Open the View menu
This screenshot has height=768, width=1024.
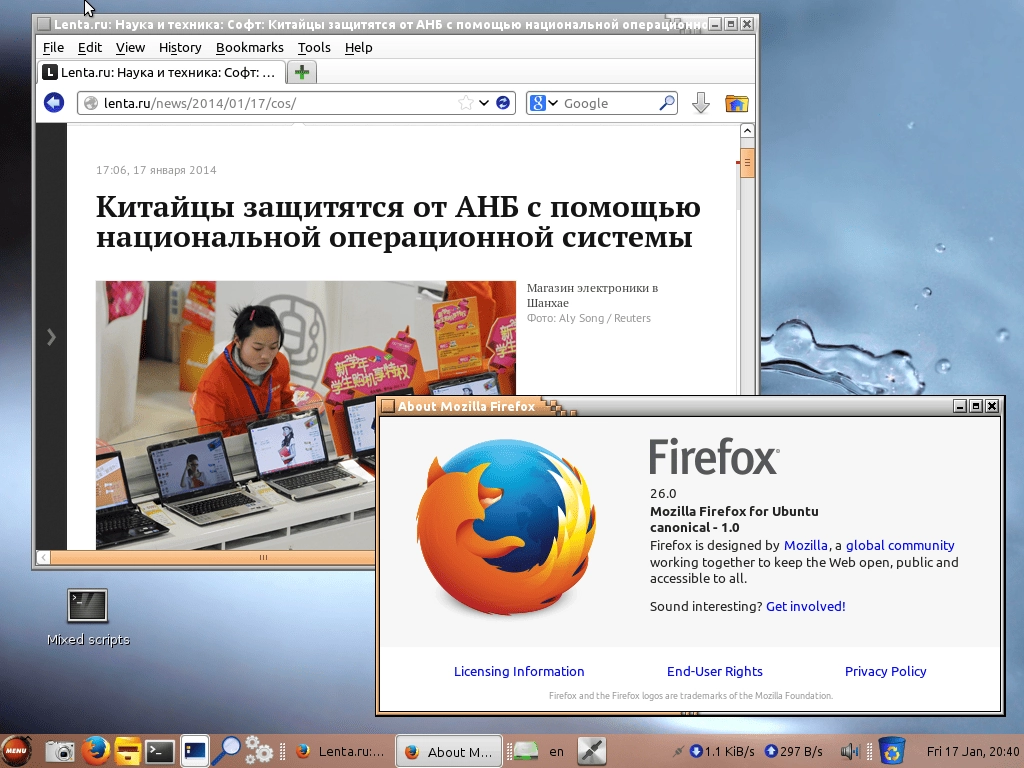[130, 48]
